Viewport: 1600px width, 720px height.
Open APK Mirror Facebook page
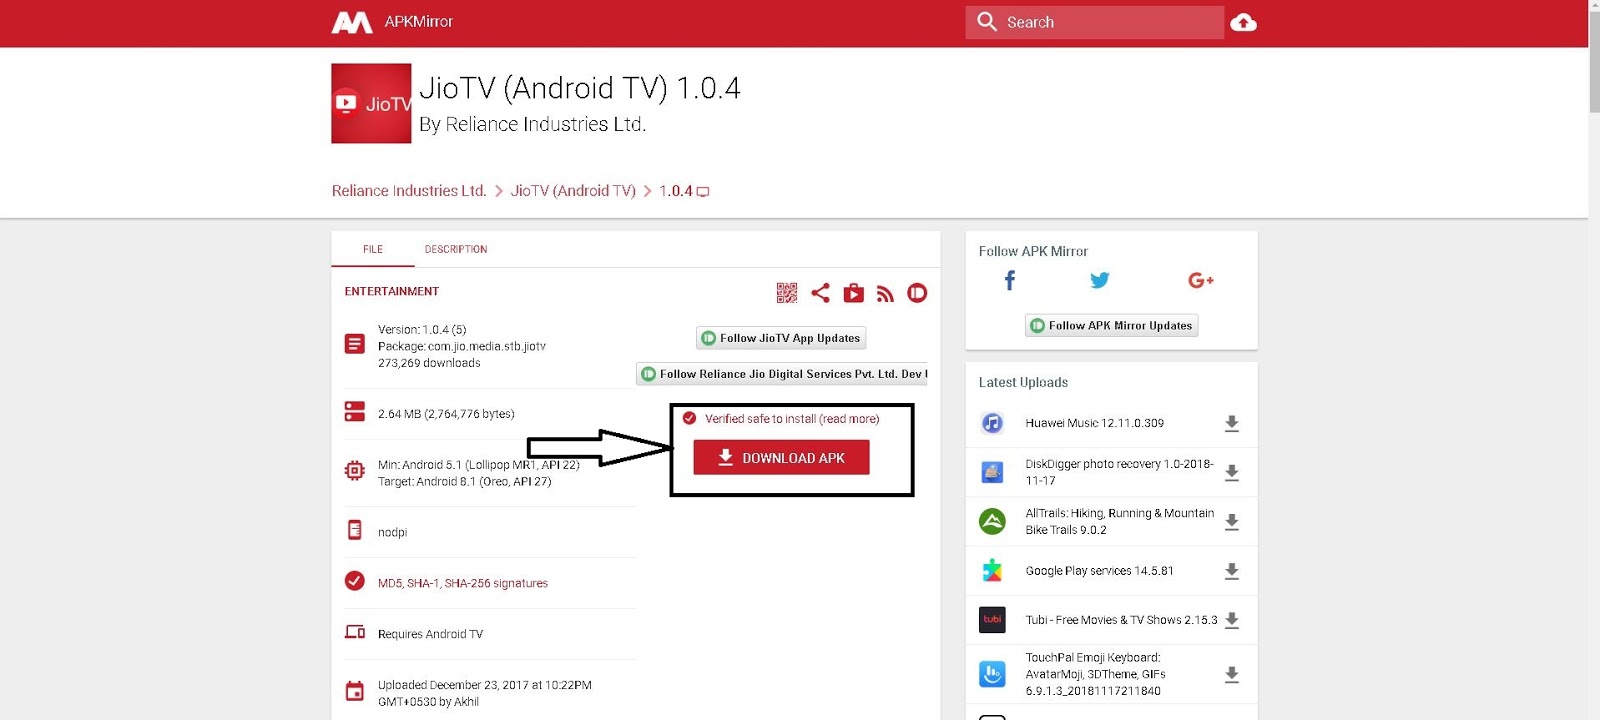[x=1010, y=281]
